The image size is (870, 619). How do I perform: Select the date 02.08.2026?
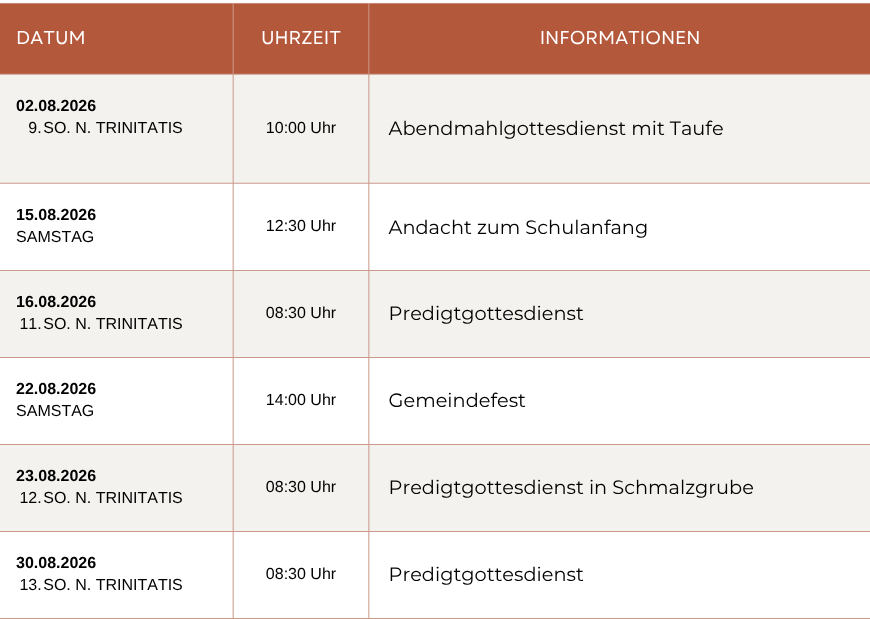pos(56,105)
